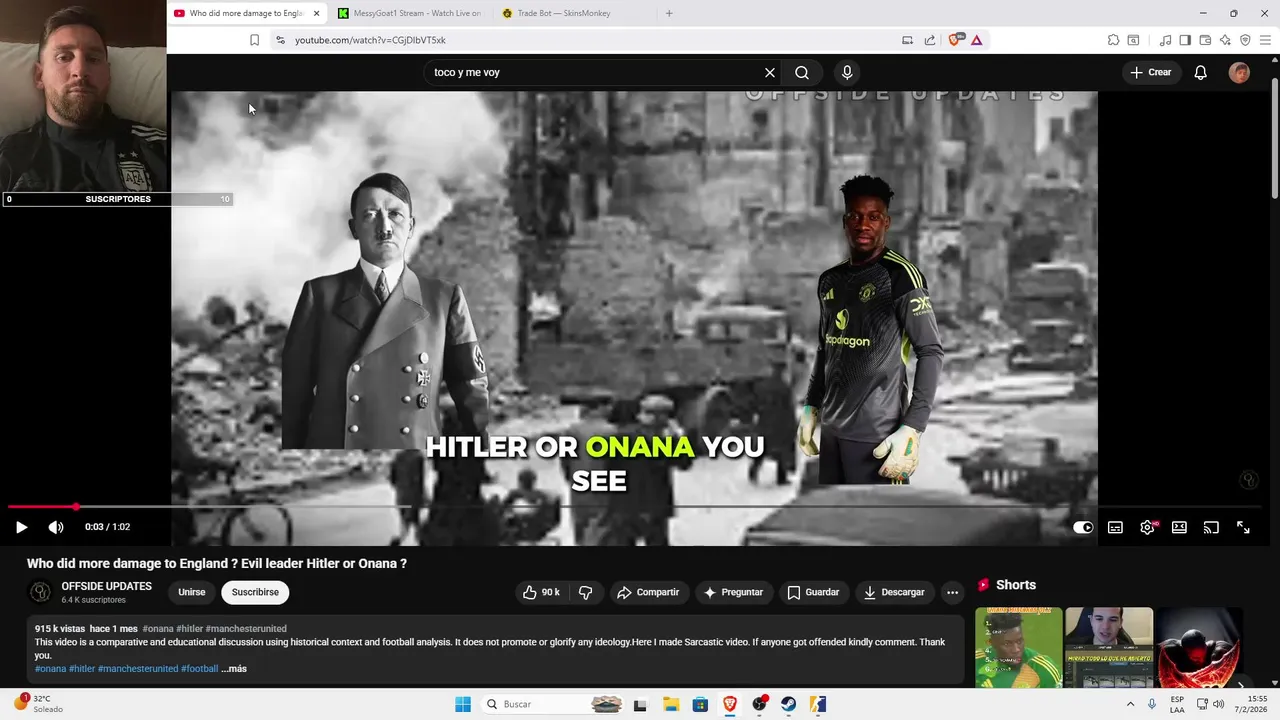Enter fullscreen mode
Screen dimensions: 1280x720
click(1243, 527)
